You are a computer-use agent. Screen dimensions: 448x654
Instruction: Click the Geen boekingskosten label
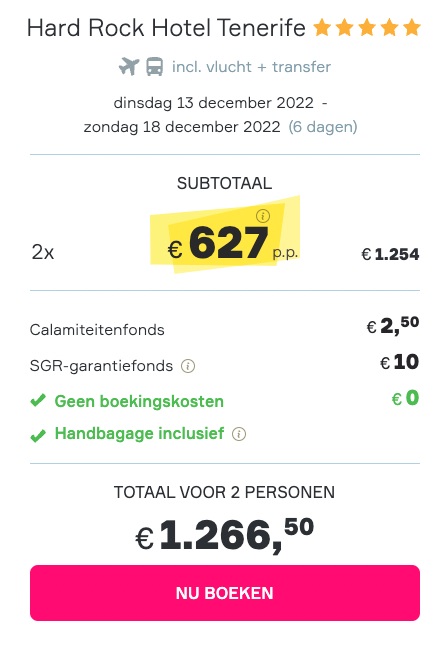tap(139, 401)
